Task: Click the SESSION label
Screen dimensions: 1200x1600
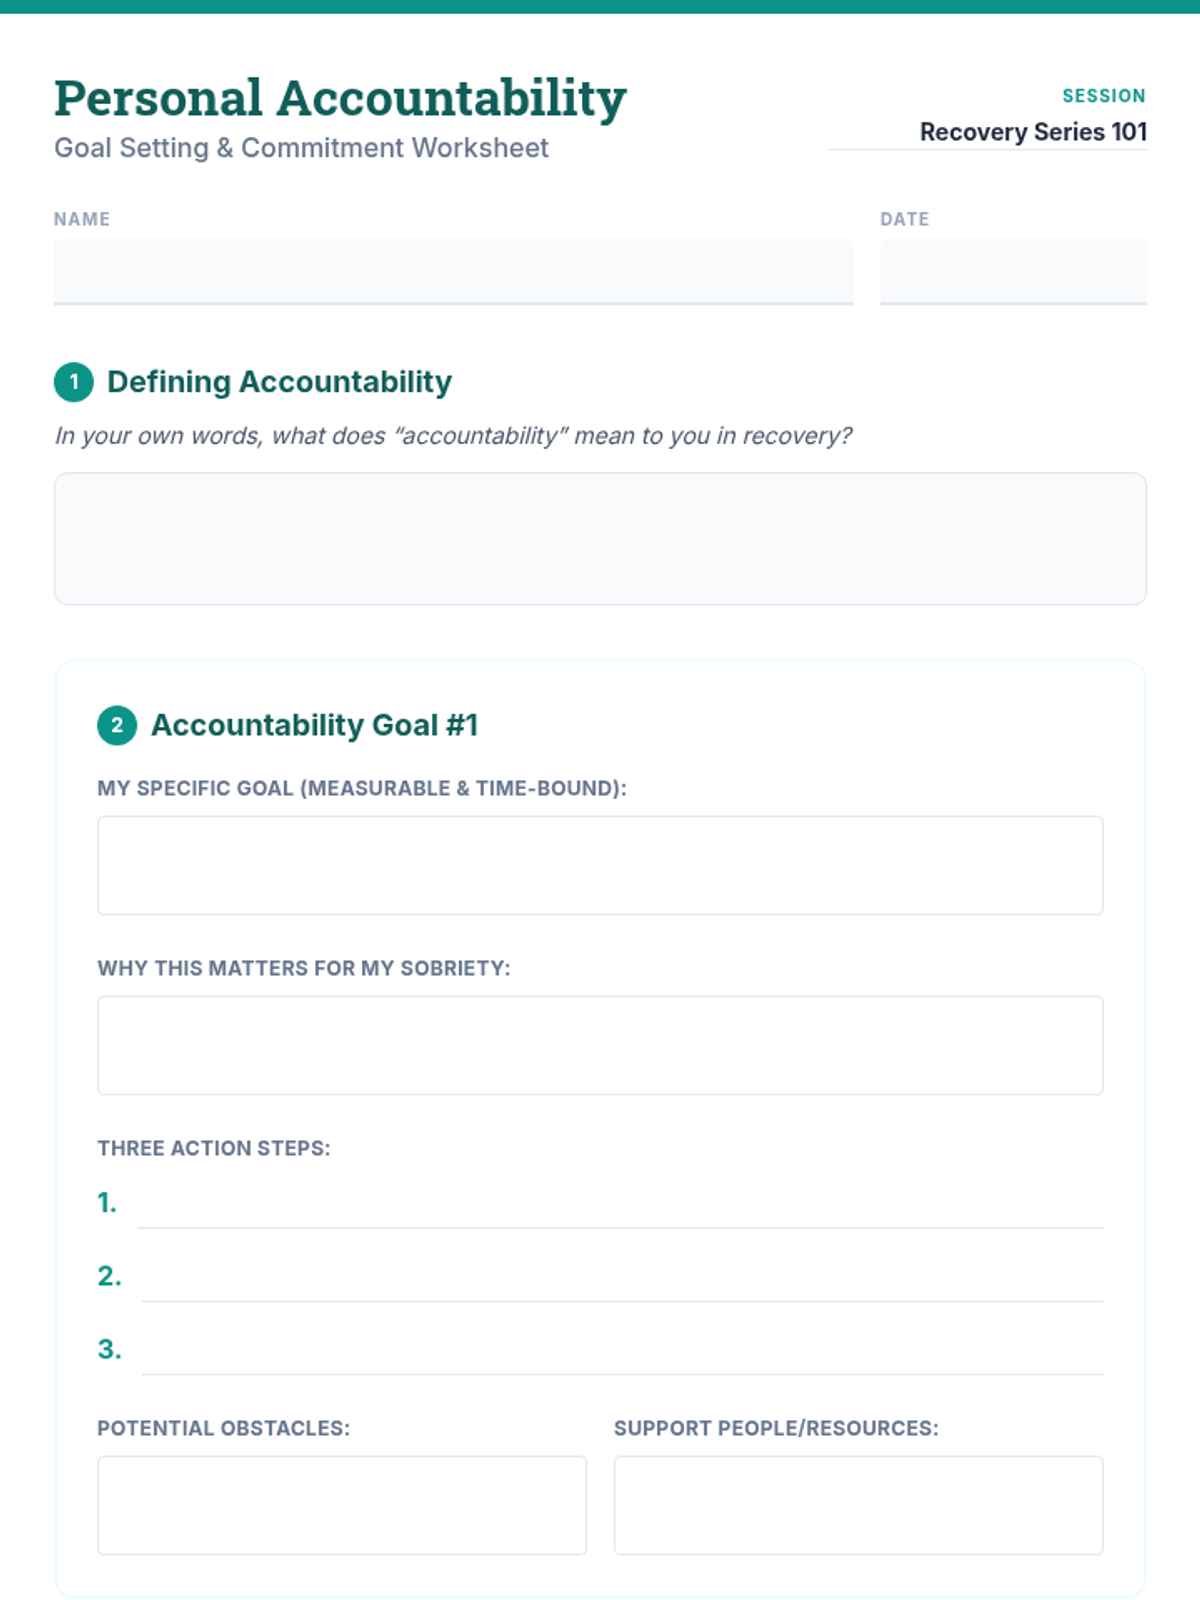Action: pos(1103,96)
